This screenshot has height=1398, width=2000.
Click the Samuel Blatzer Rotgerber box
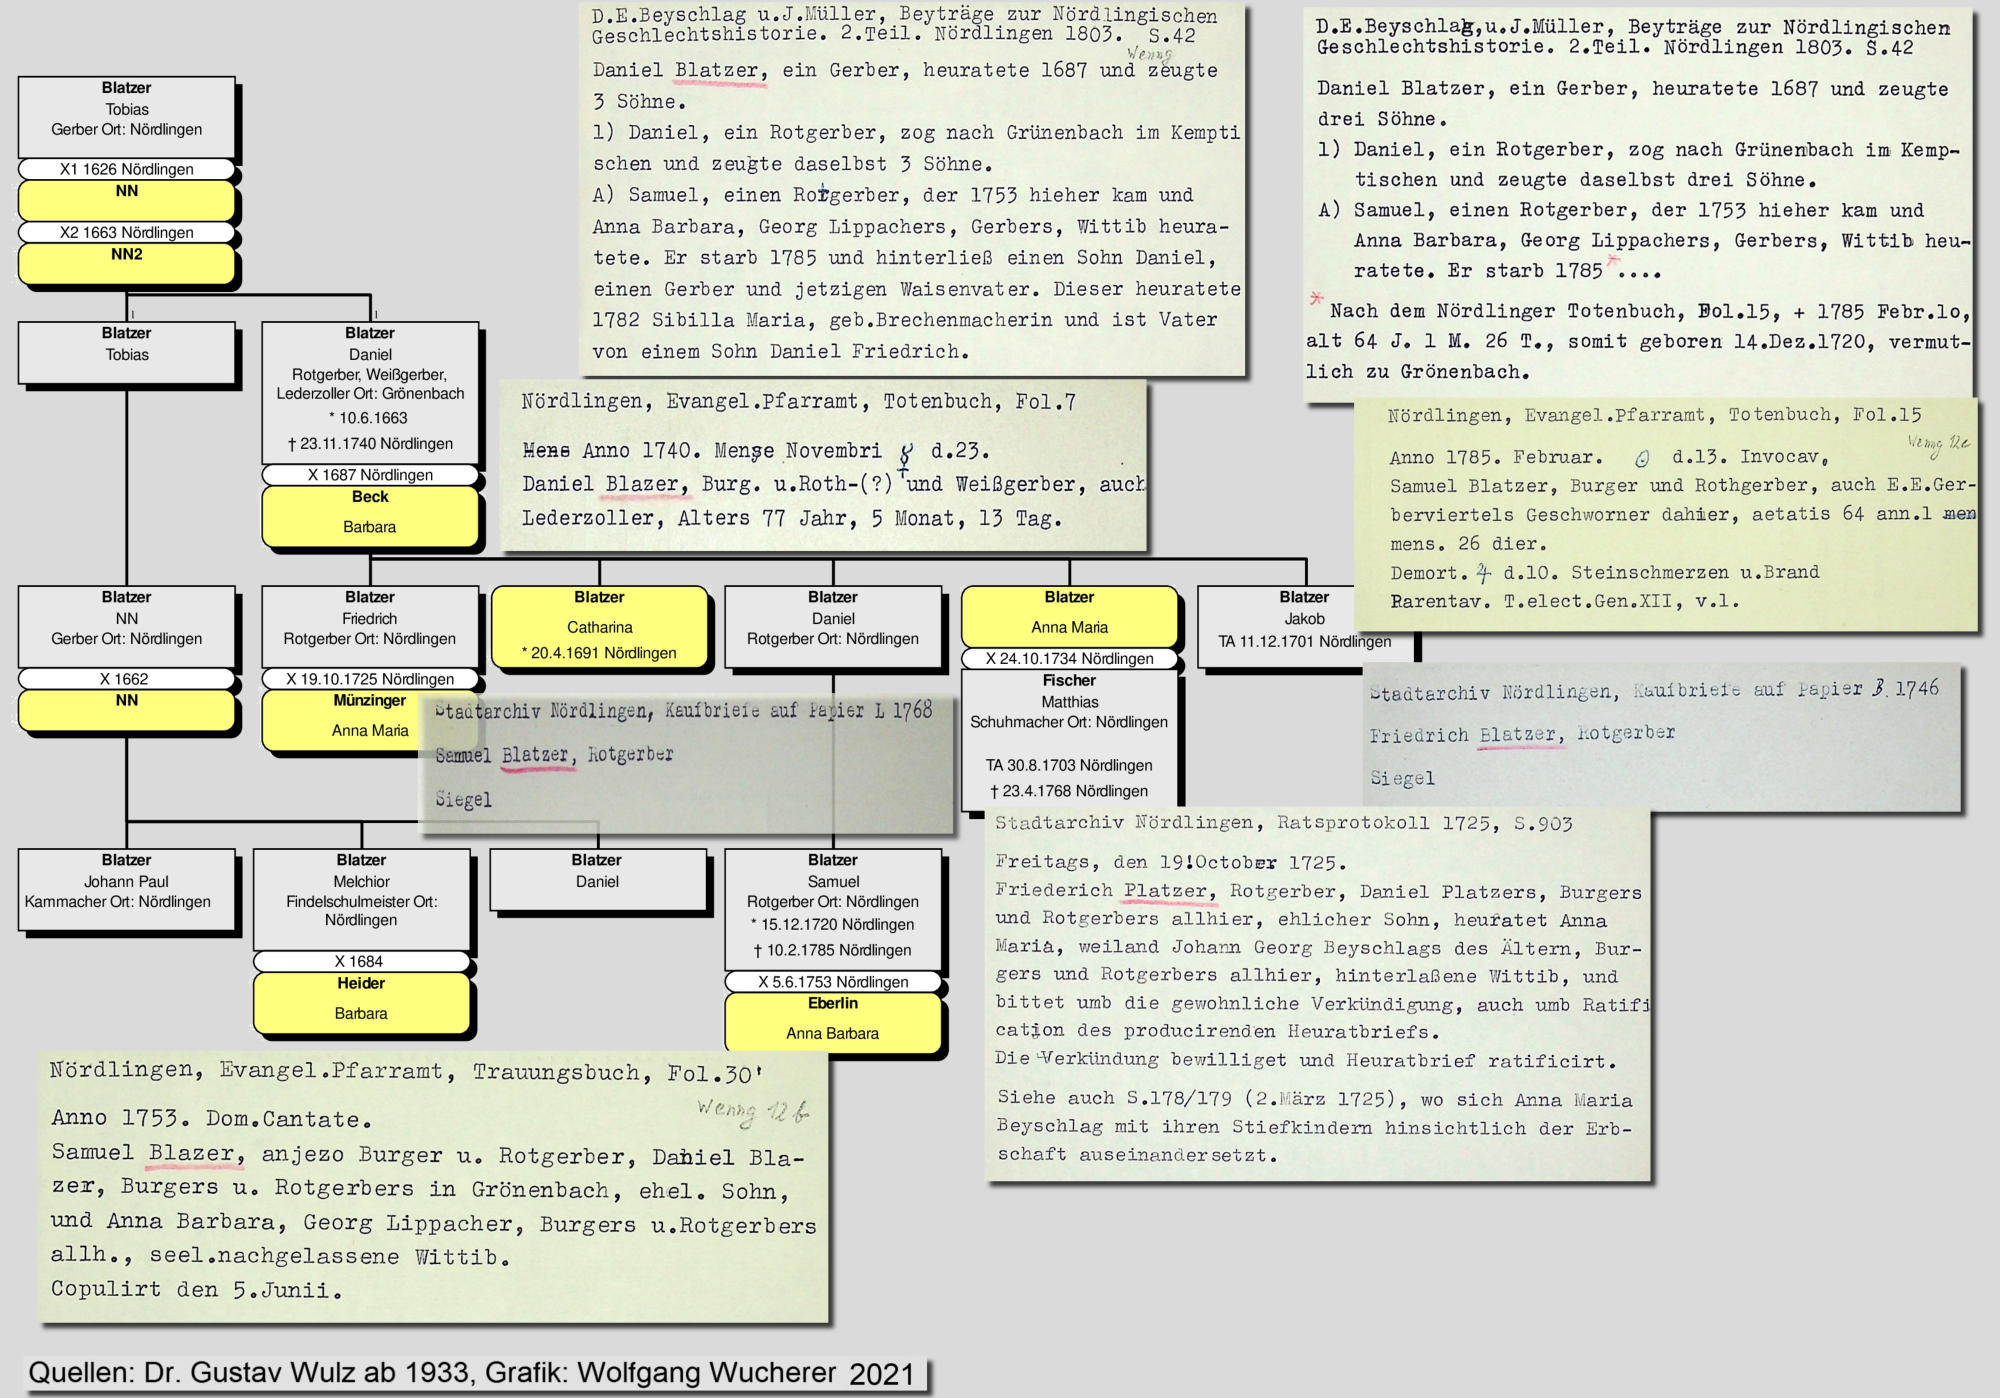tap(832, 906)
